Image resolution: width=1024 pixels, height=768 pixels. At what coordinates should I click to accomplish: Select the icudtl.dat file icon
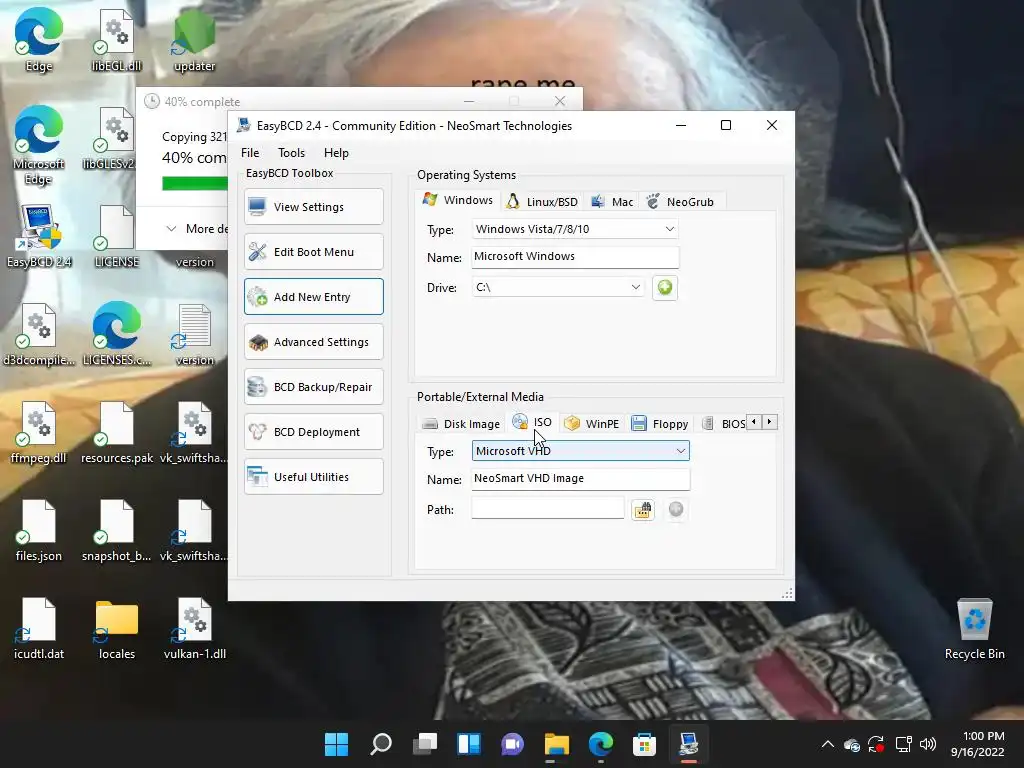[39, 628]
